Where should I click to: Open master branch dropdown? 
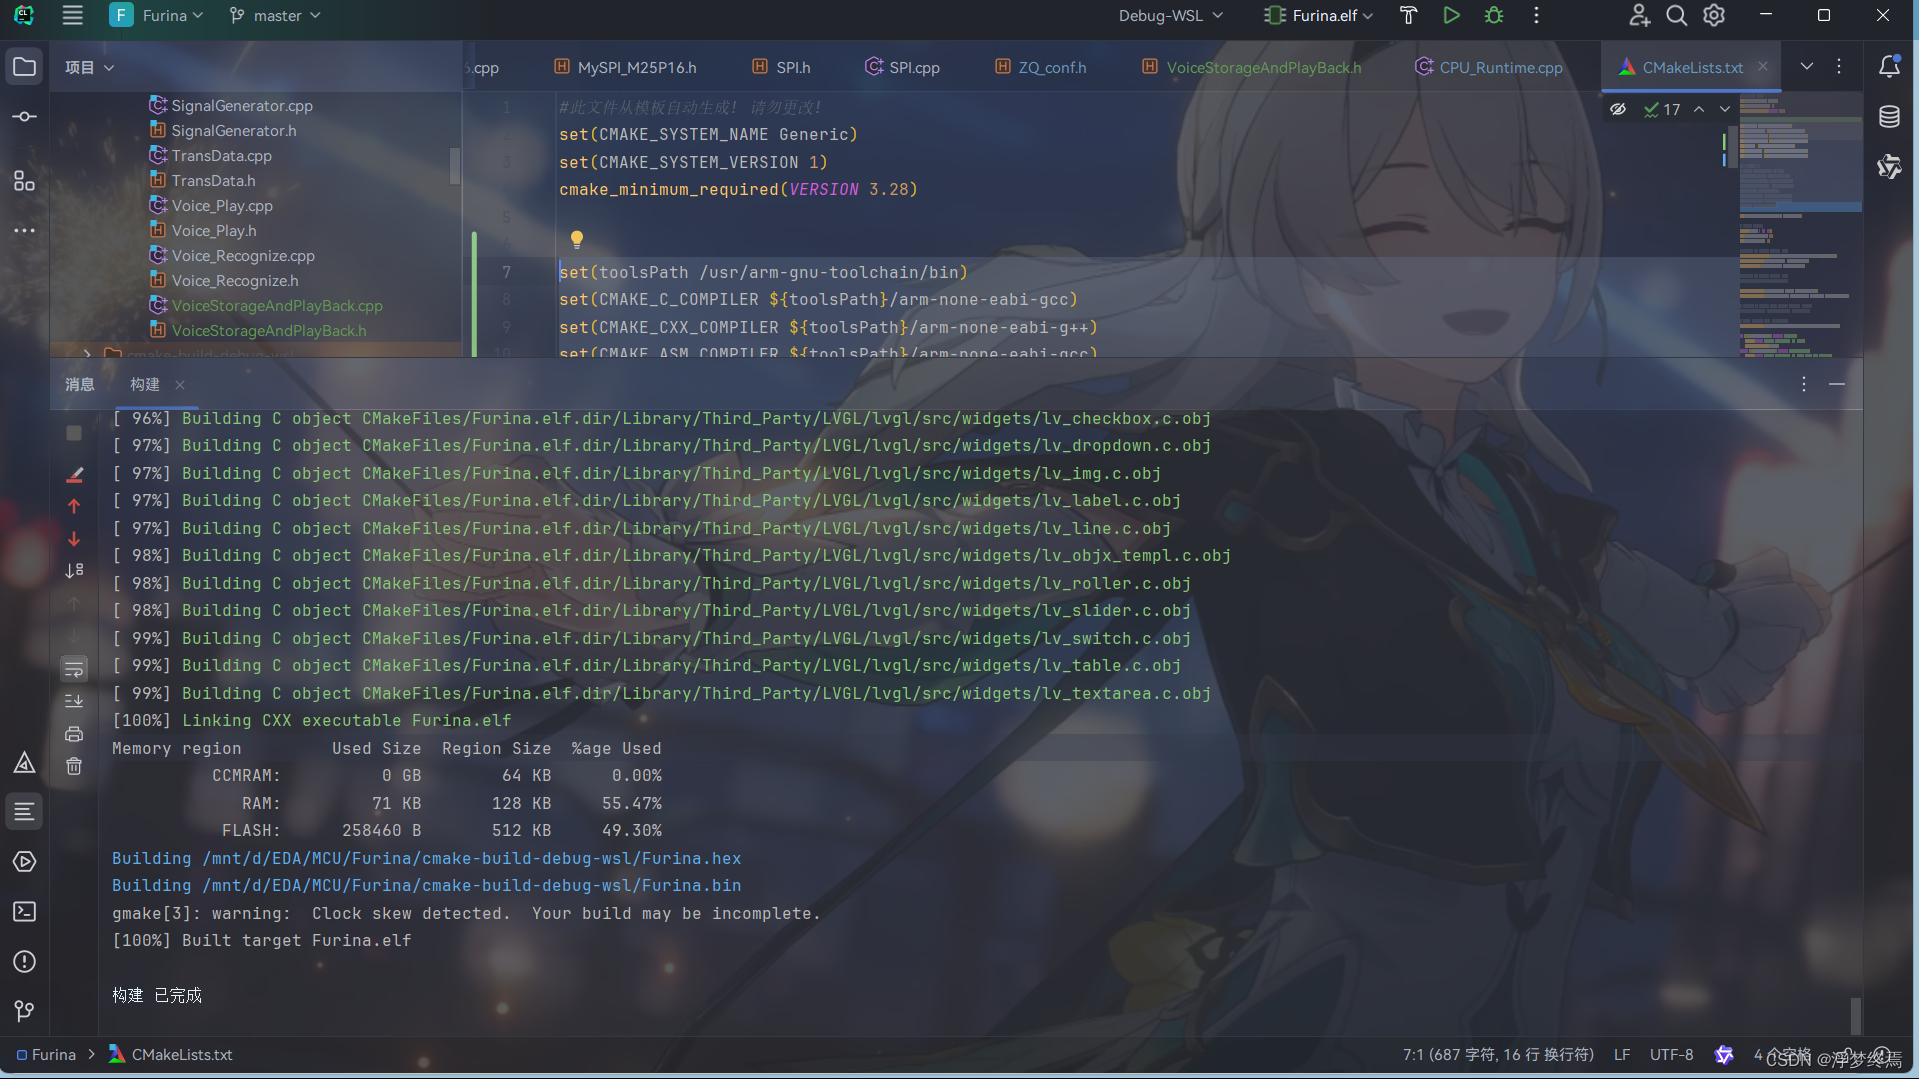(275, 15)
